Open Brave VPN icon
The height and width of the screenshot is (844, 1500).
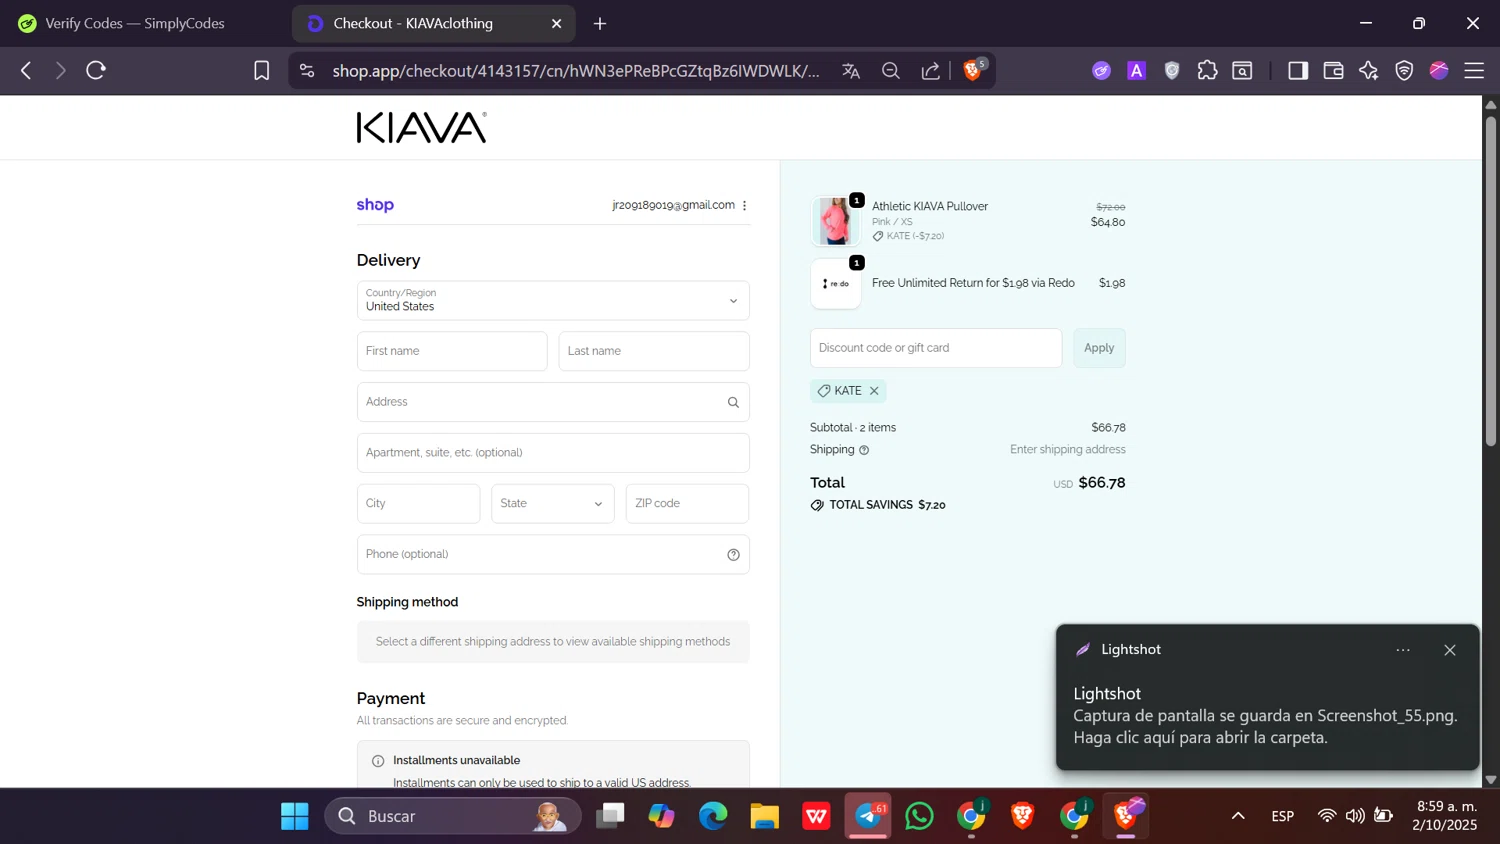1404,70
